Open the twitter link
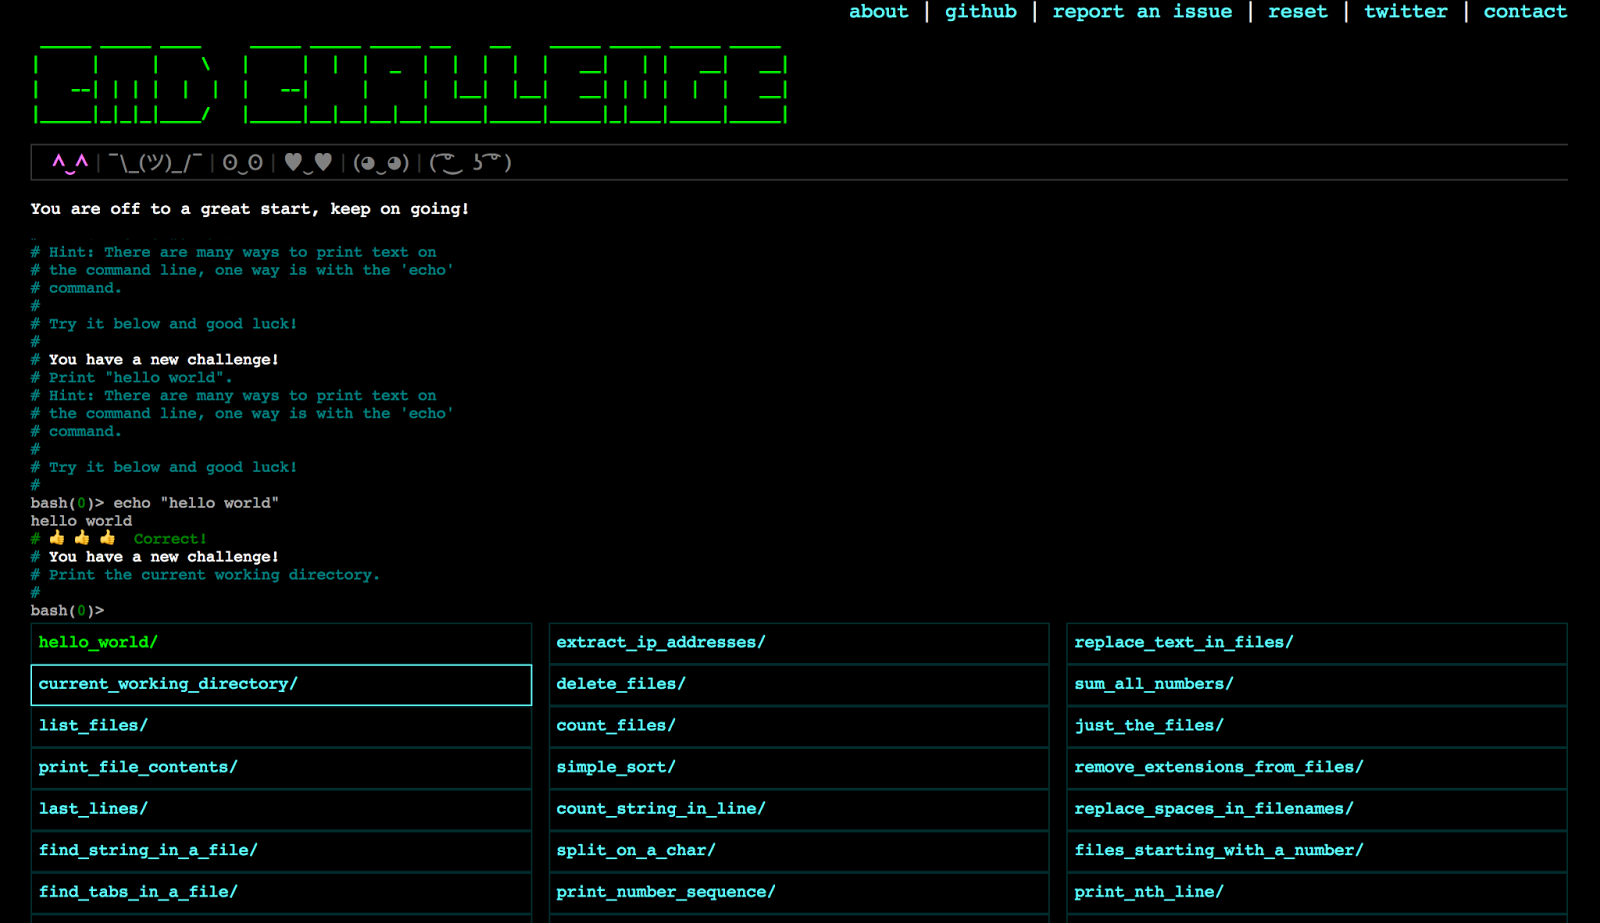The width and height of the screenshot is (1600, 923). pos(1404,11)
